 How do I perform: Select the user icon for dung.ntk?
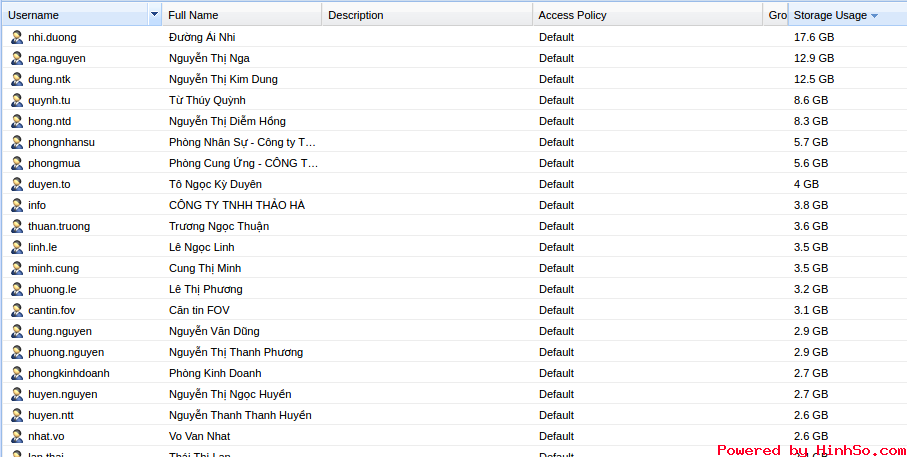(17, 79)
